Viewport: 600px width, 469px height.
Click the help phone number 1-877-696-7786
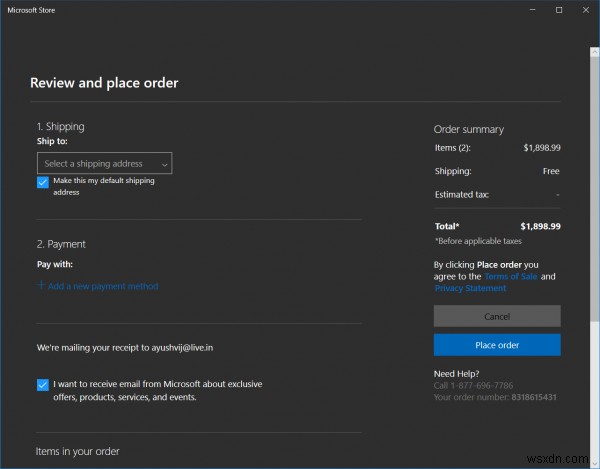click(482, 385)
